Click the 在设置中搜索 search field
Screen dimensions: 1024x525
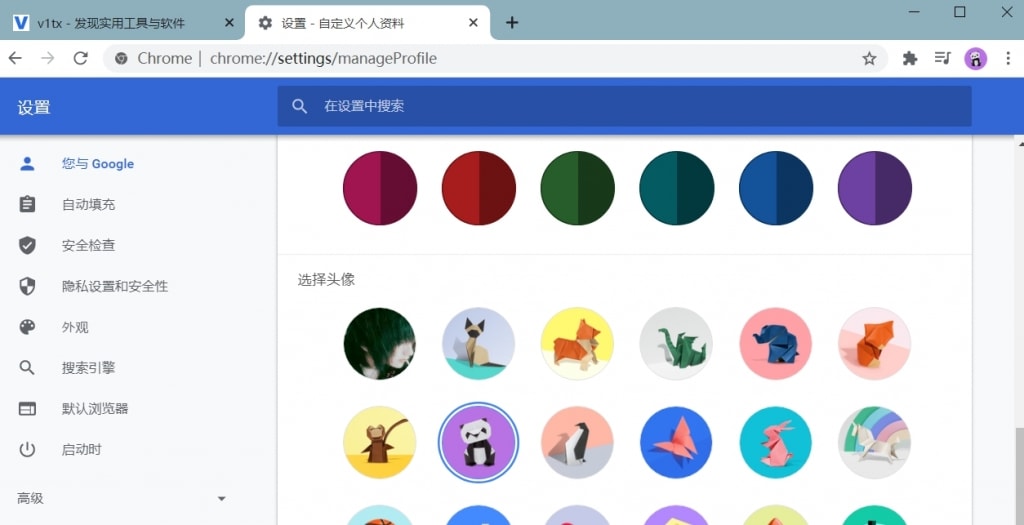pyautogui.click(x=624, y=106)
